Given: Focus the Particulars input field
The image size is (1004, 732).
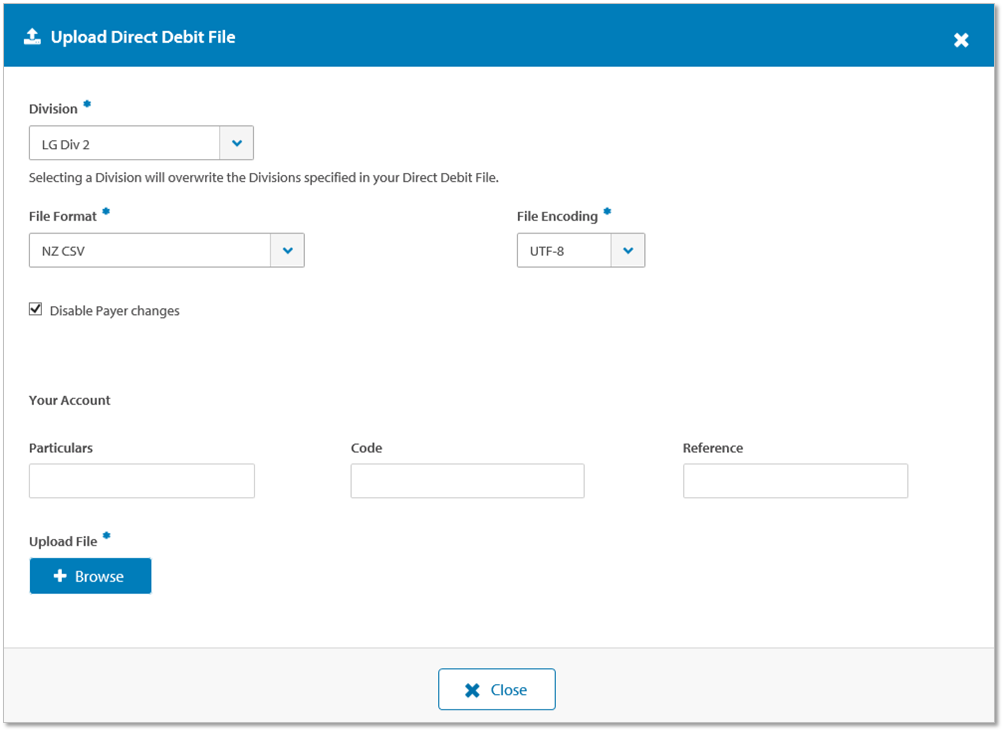Looking at the screenshot, I should (x=142, y=481).
